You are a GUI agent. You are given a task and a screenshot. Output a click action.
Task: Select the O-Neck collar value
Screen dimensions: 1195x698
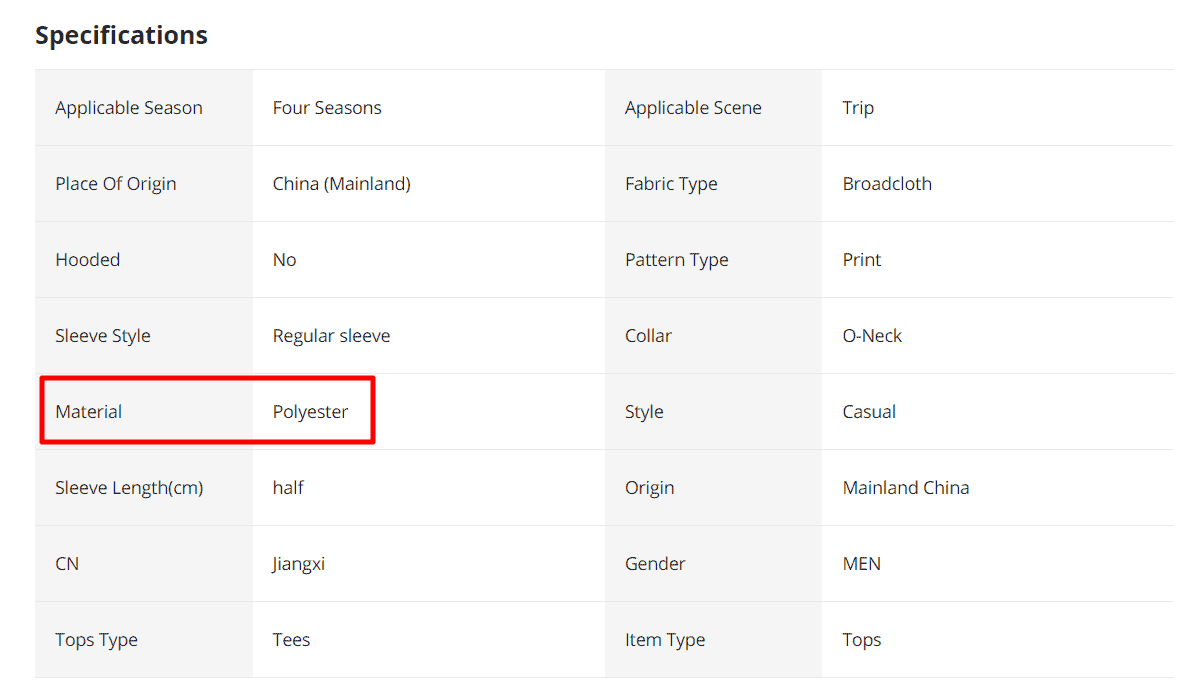pos(872,336)
